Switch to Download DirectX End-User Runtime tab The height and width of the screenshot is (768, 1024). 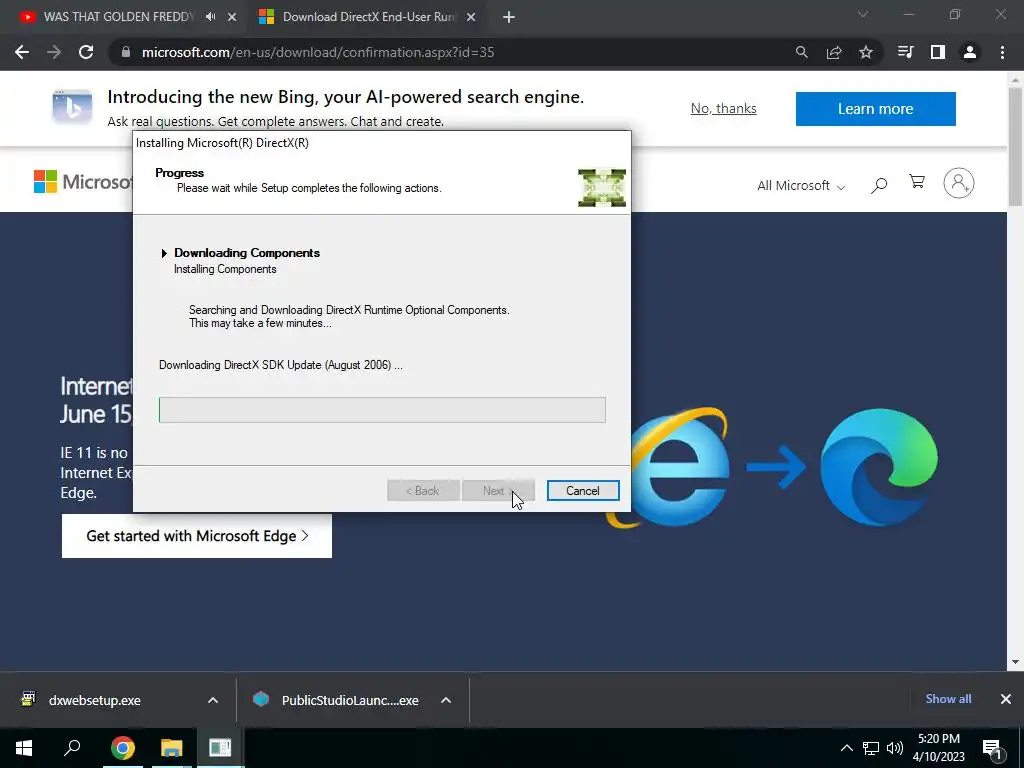click(369, 17)
